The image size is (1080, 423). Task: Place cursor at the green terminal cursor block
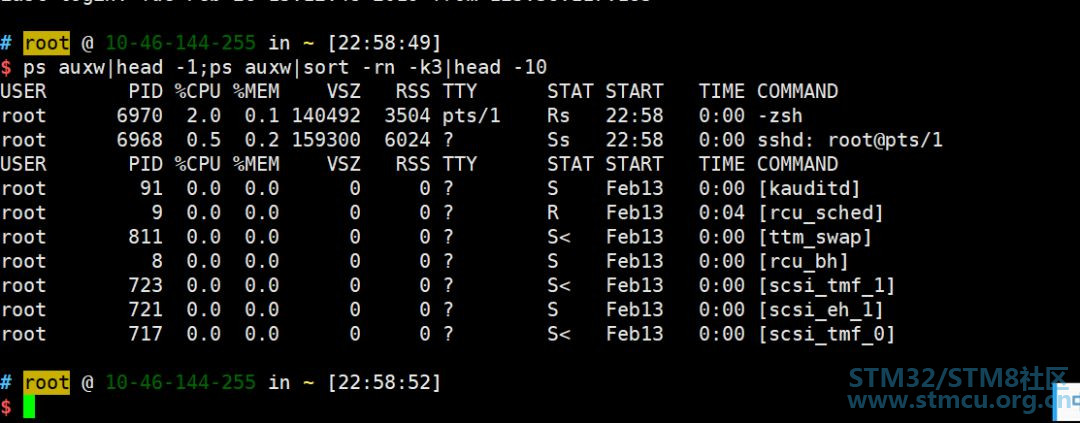click(29, 406)
